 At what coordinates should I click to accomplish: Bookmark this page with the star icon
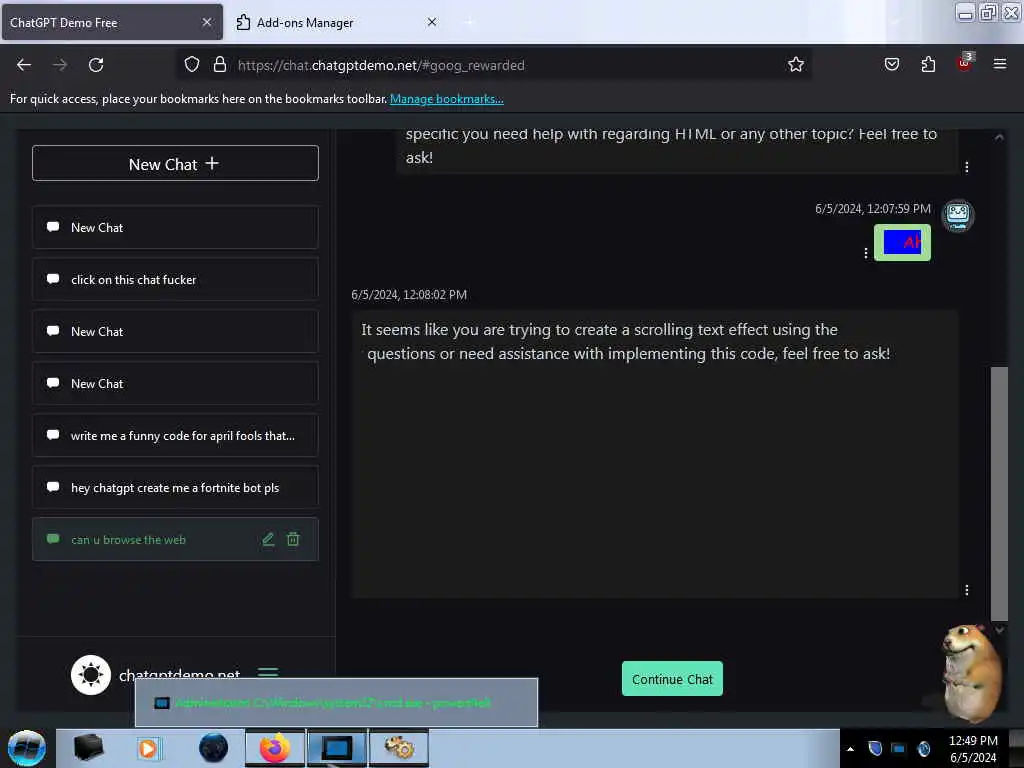click(x=795, y=64)
